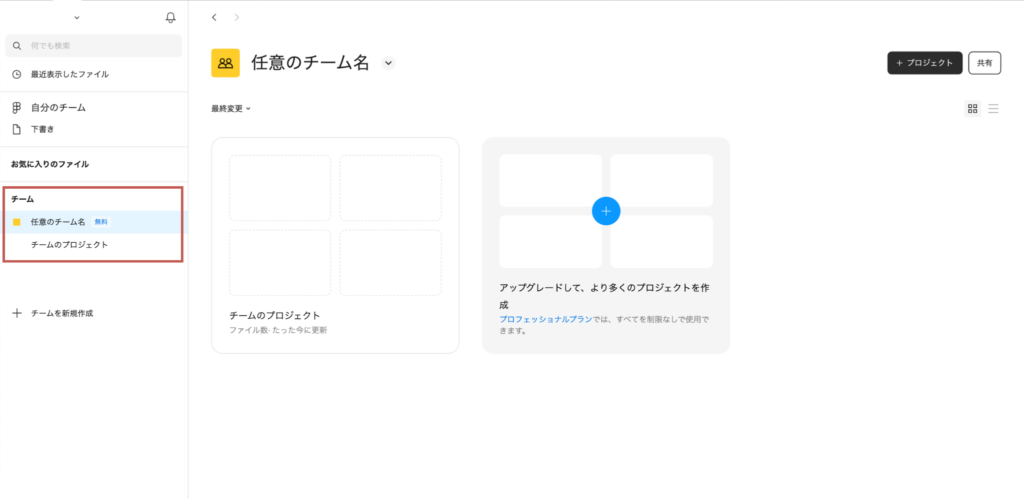Click the blue plus circle to add project
The image size is (1024, 499).
[x=606, y=211]
